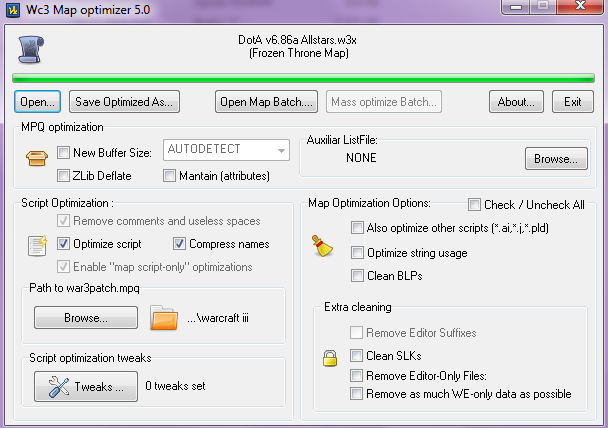This screenshot has height=428, width=608.
Task: Minimize the Wc3 Map optimizer window
Action: 516,7
